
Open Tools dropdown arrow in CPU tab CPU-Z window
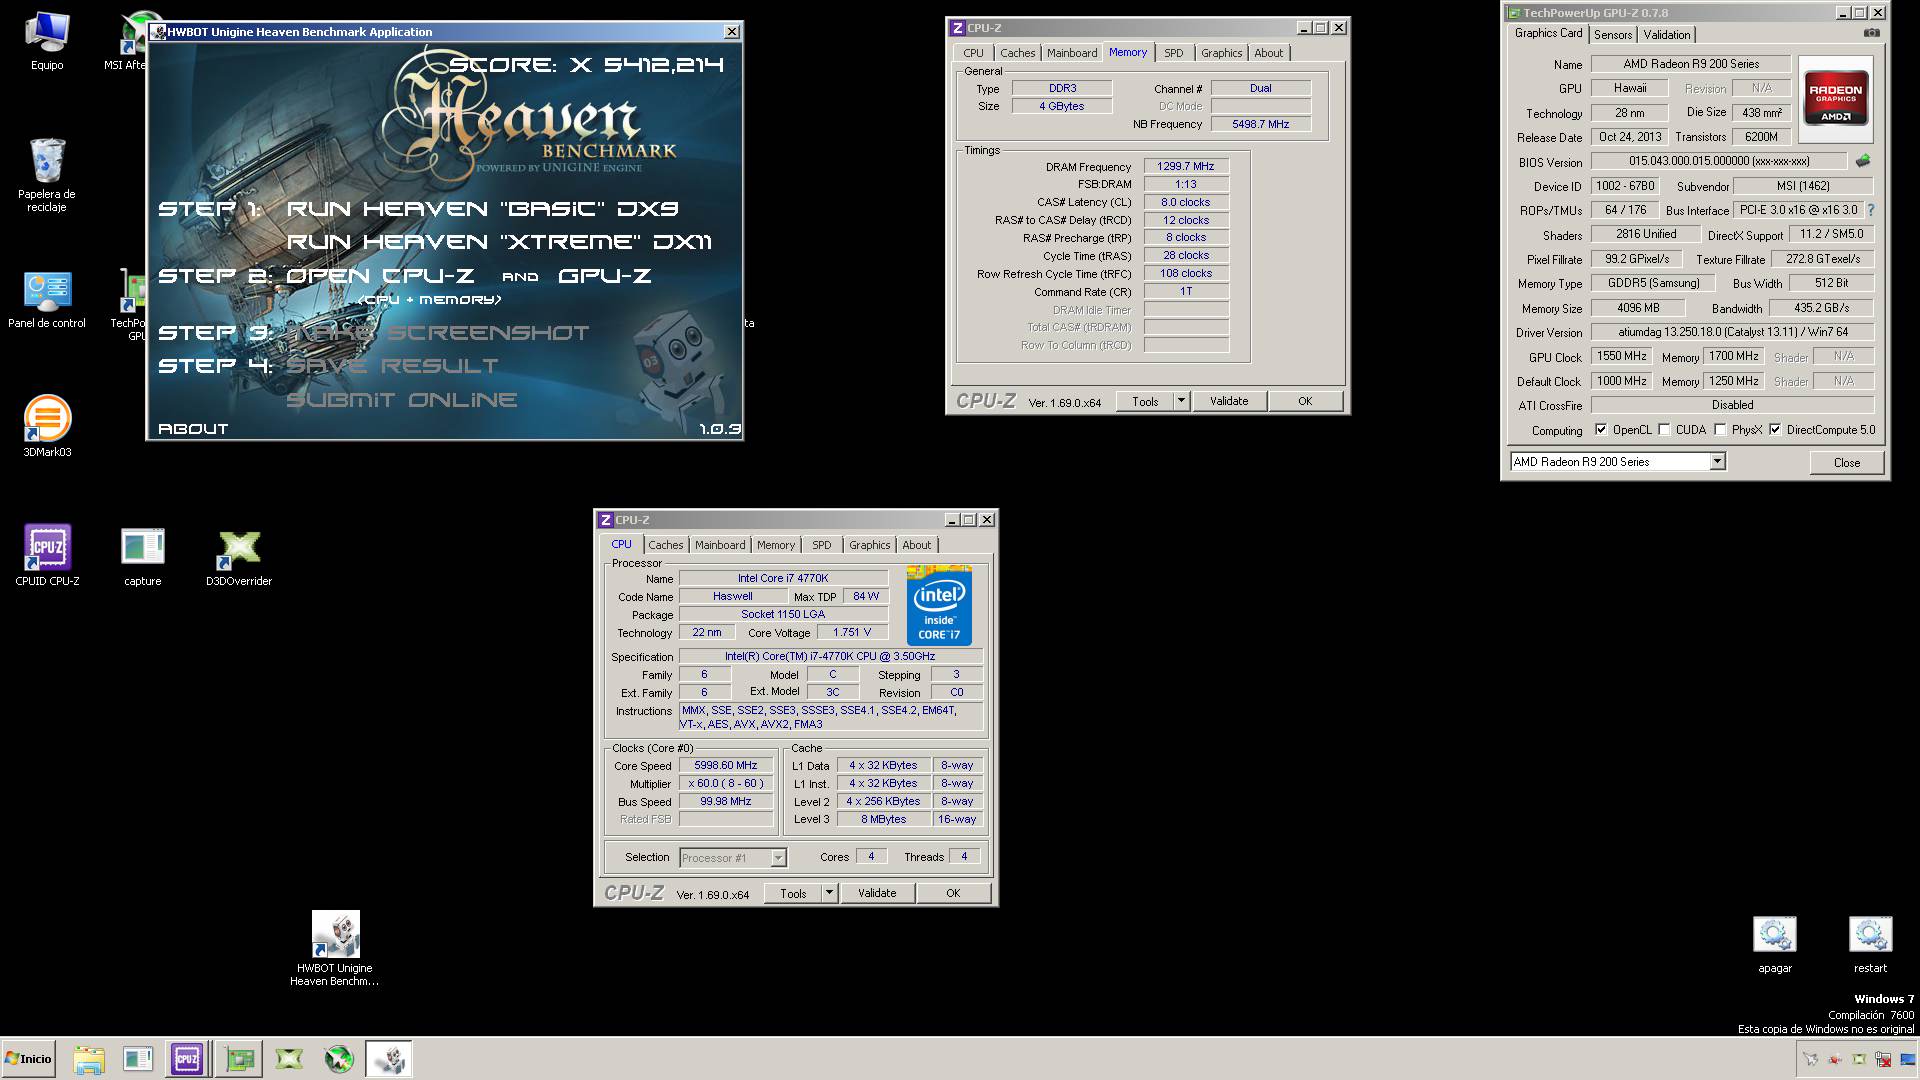tap(829, 893)
